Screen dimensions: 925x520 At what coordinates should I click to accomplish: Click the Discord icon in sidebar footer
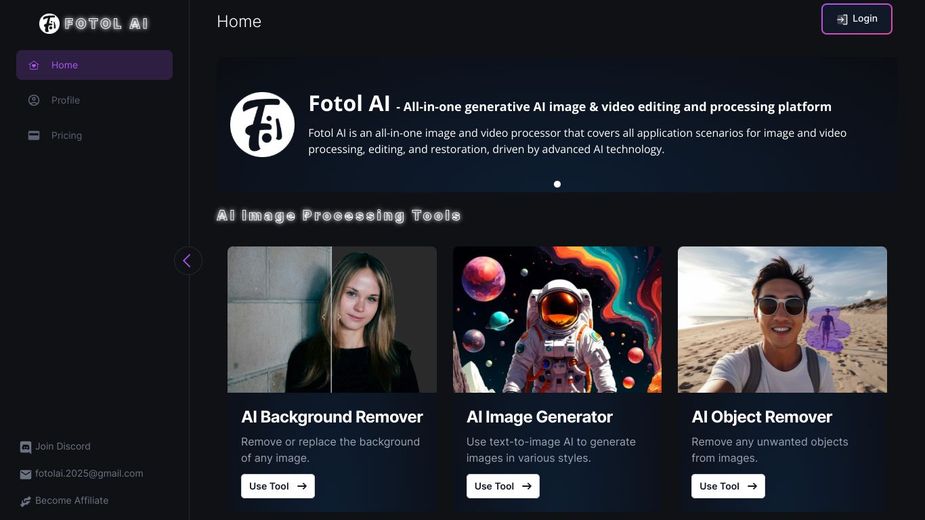point(26,447)
